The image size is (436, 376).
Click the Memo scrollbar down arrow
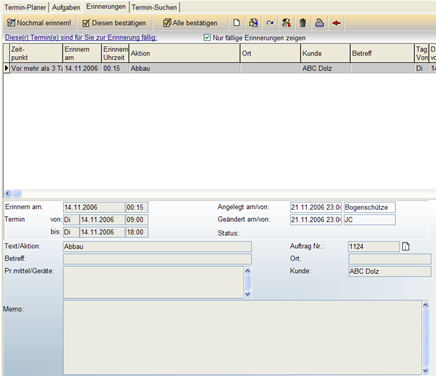coord(426,370)
